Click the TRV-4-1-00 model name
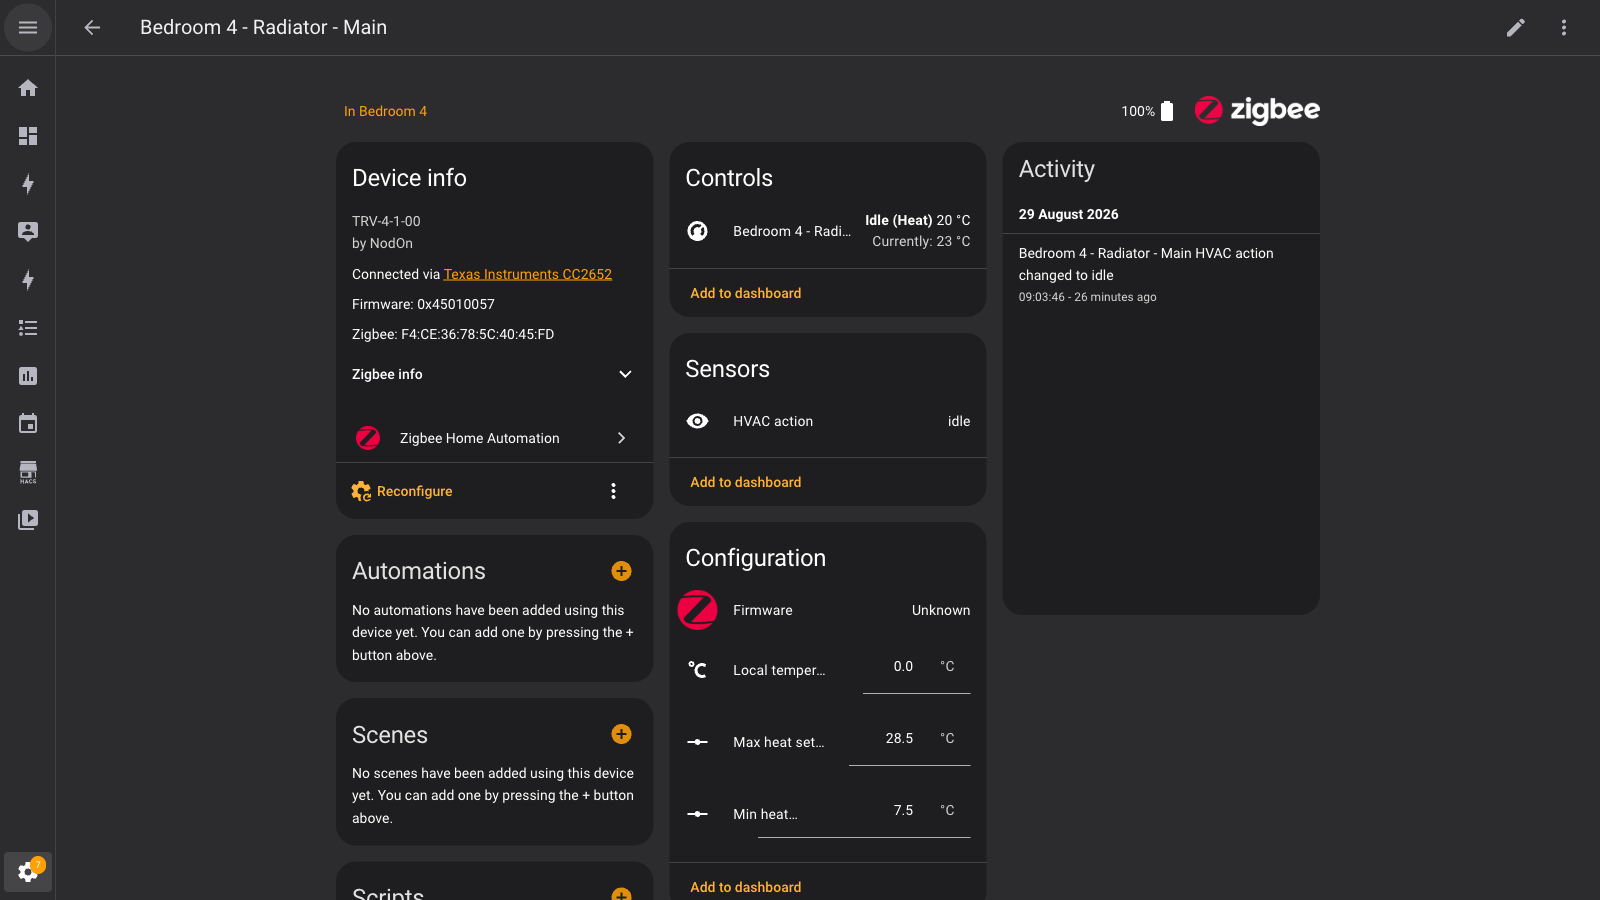The width and height of the screenshot is (1600, 900). pyautogui.click(x=386, y=221)
